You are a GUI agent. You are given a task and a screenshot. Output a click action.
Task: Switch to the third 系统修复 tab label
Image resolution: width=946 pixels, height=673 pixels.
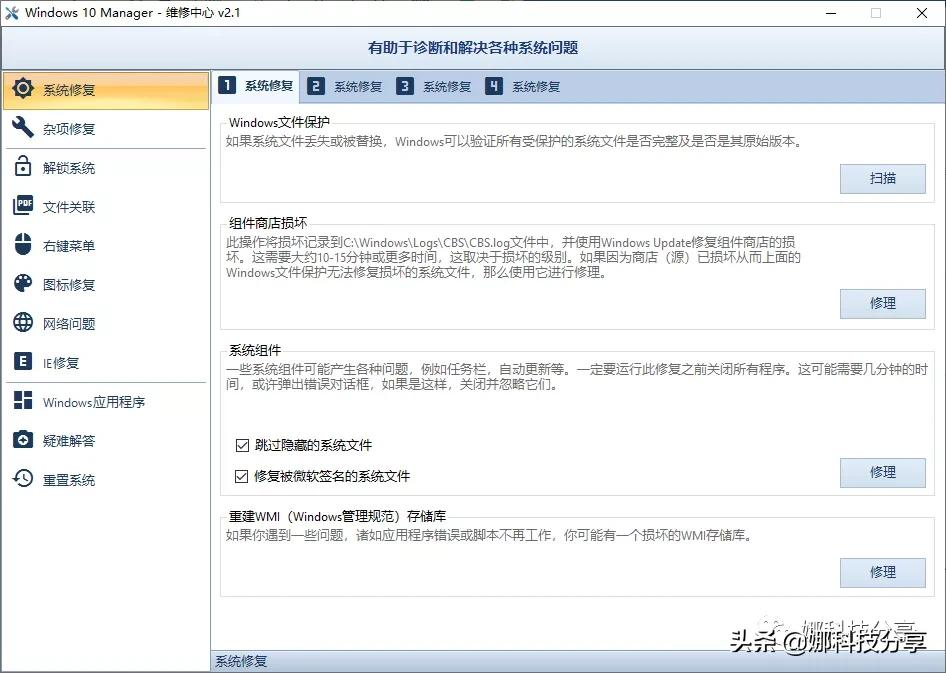(447, 87)
